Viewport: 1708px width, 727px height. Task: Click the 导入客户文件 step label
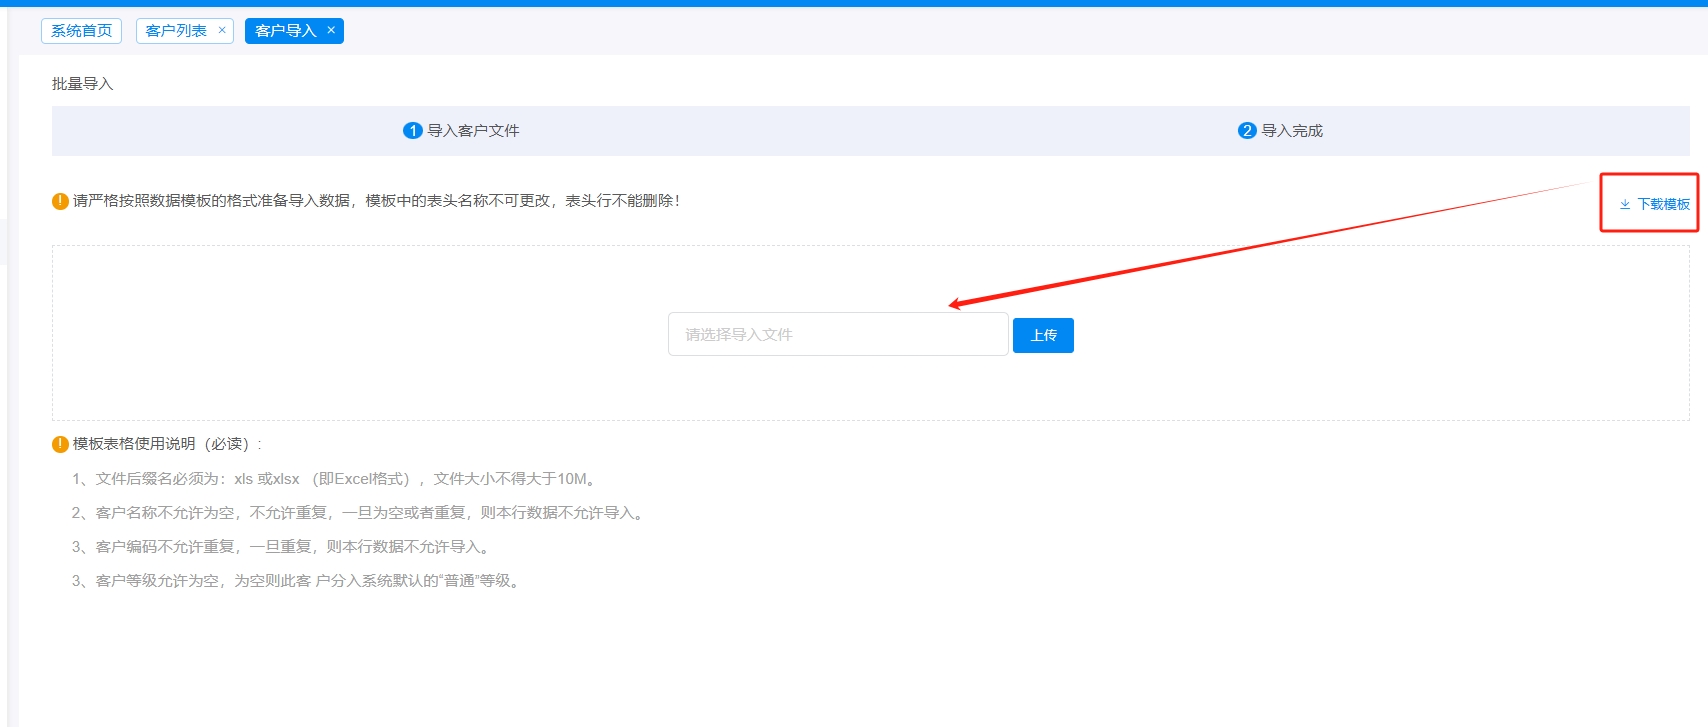473,131
